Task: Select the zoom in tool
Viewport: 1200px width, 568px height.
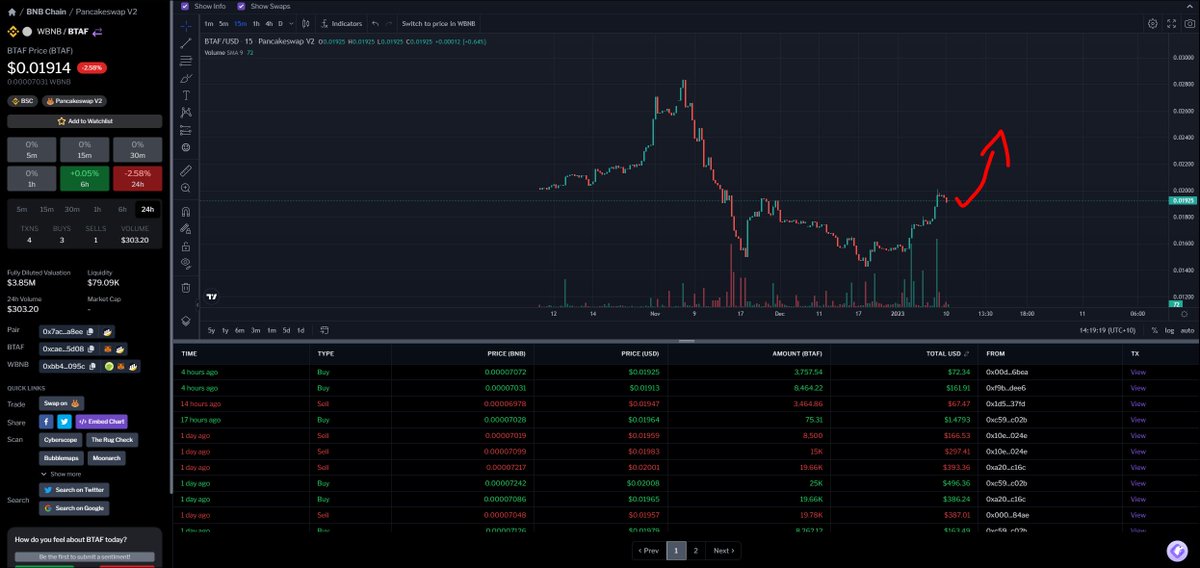Action: (186, 188)
